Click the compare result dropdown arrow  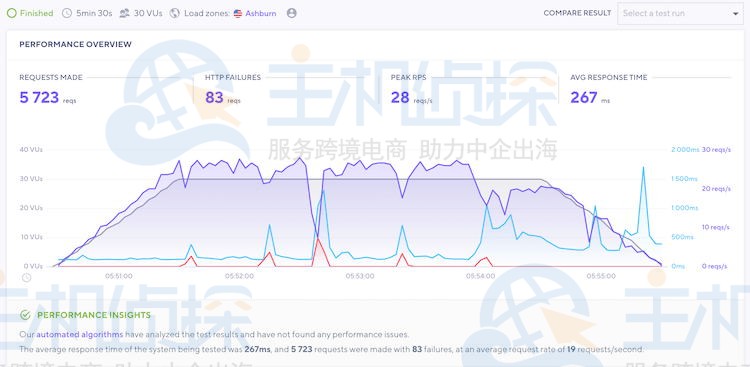pyautogui.click(x=736, y=14)
